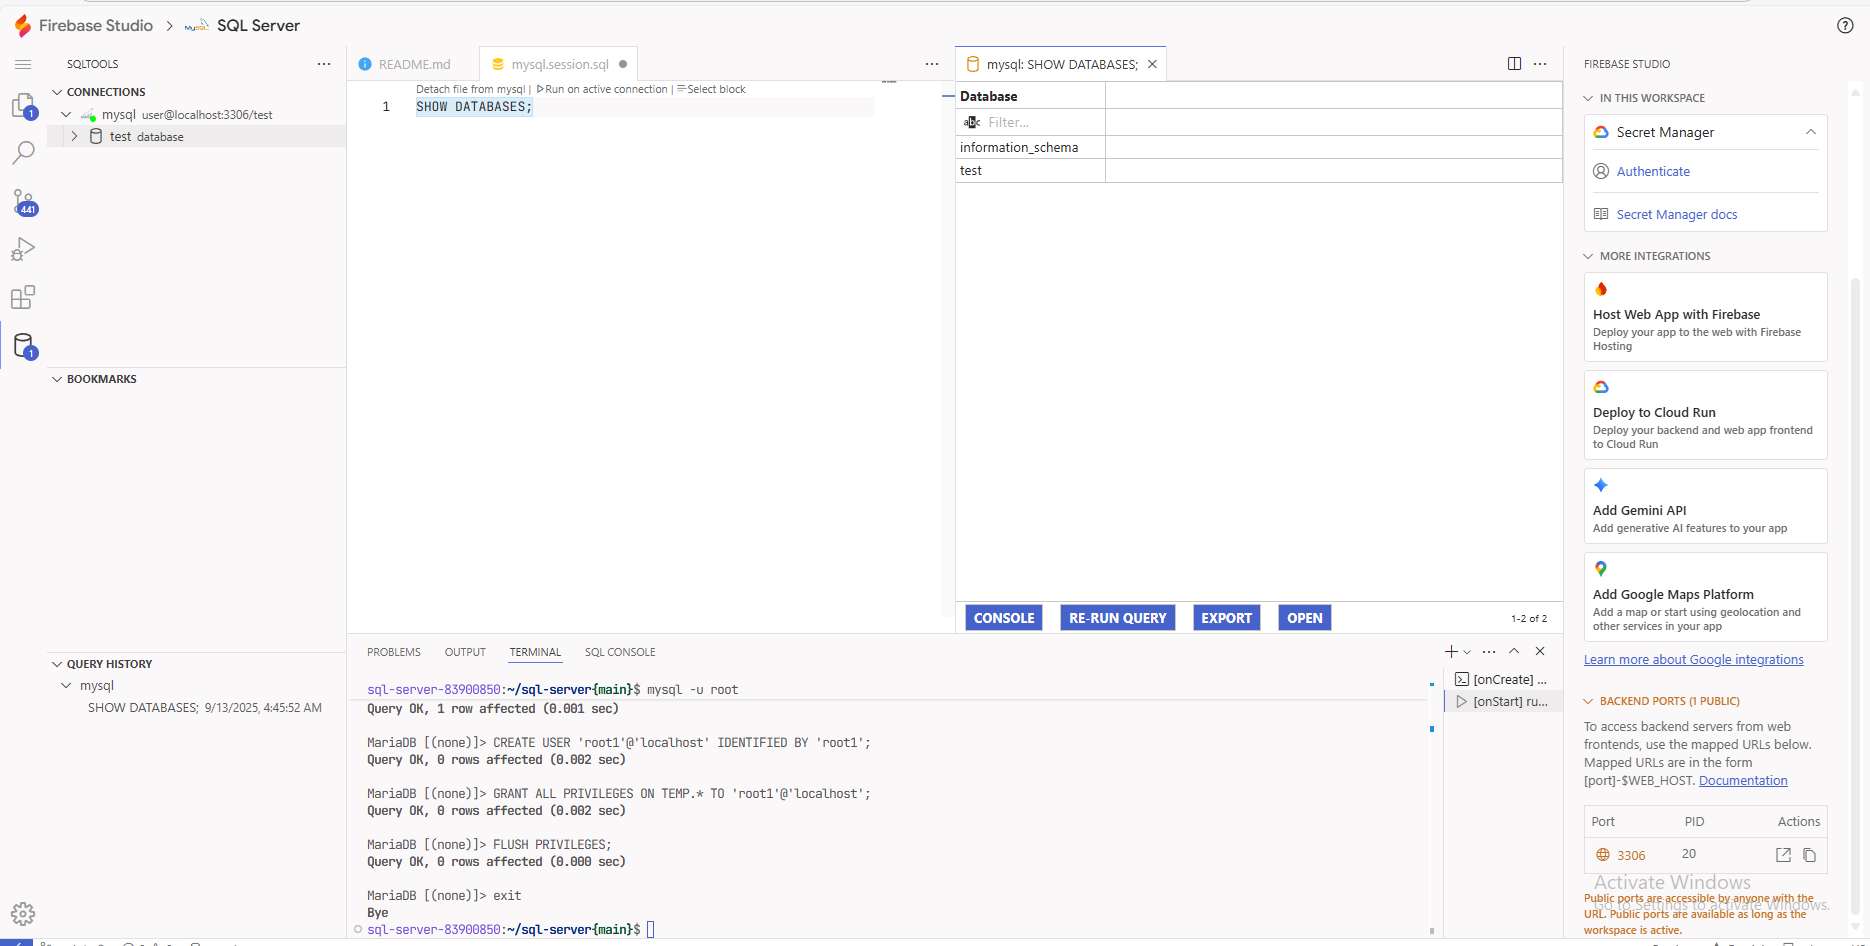
Task: Open the Explorer view in activity bar
Action: click(23, 106)
